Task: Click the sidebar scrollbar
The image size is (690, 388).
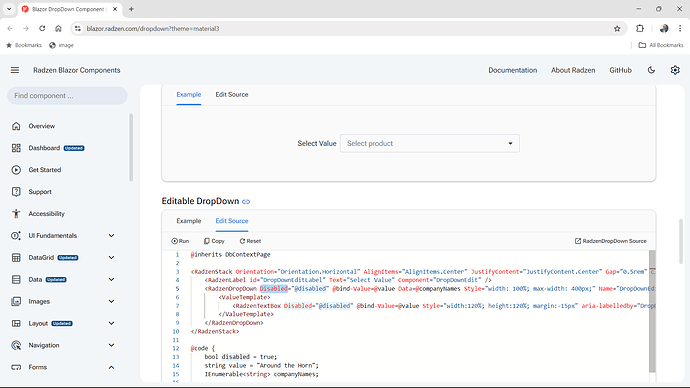Action: 131,147
